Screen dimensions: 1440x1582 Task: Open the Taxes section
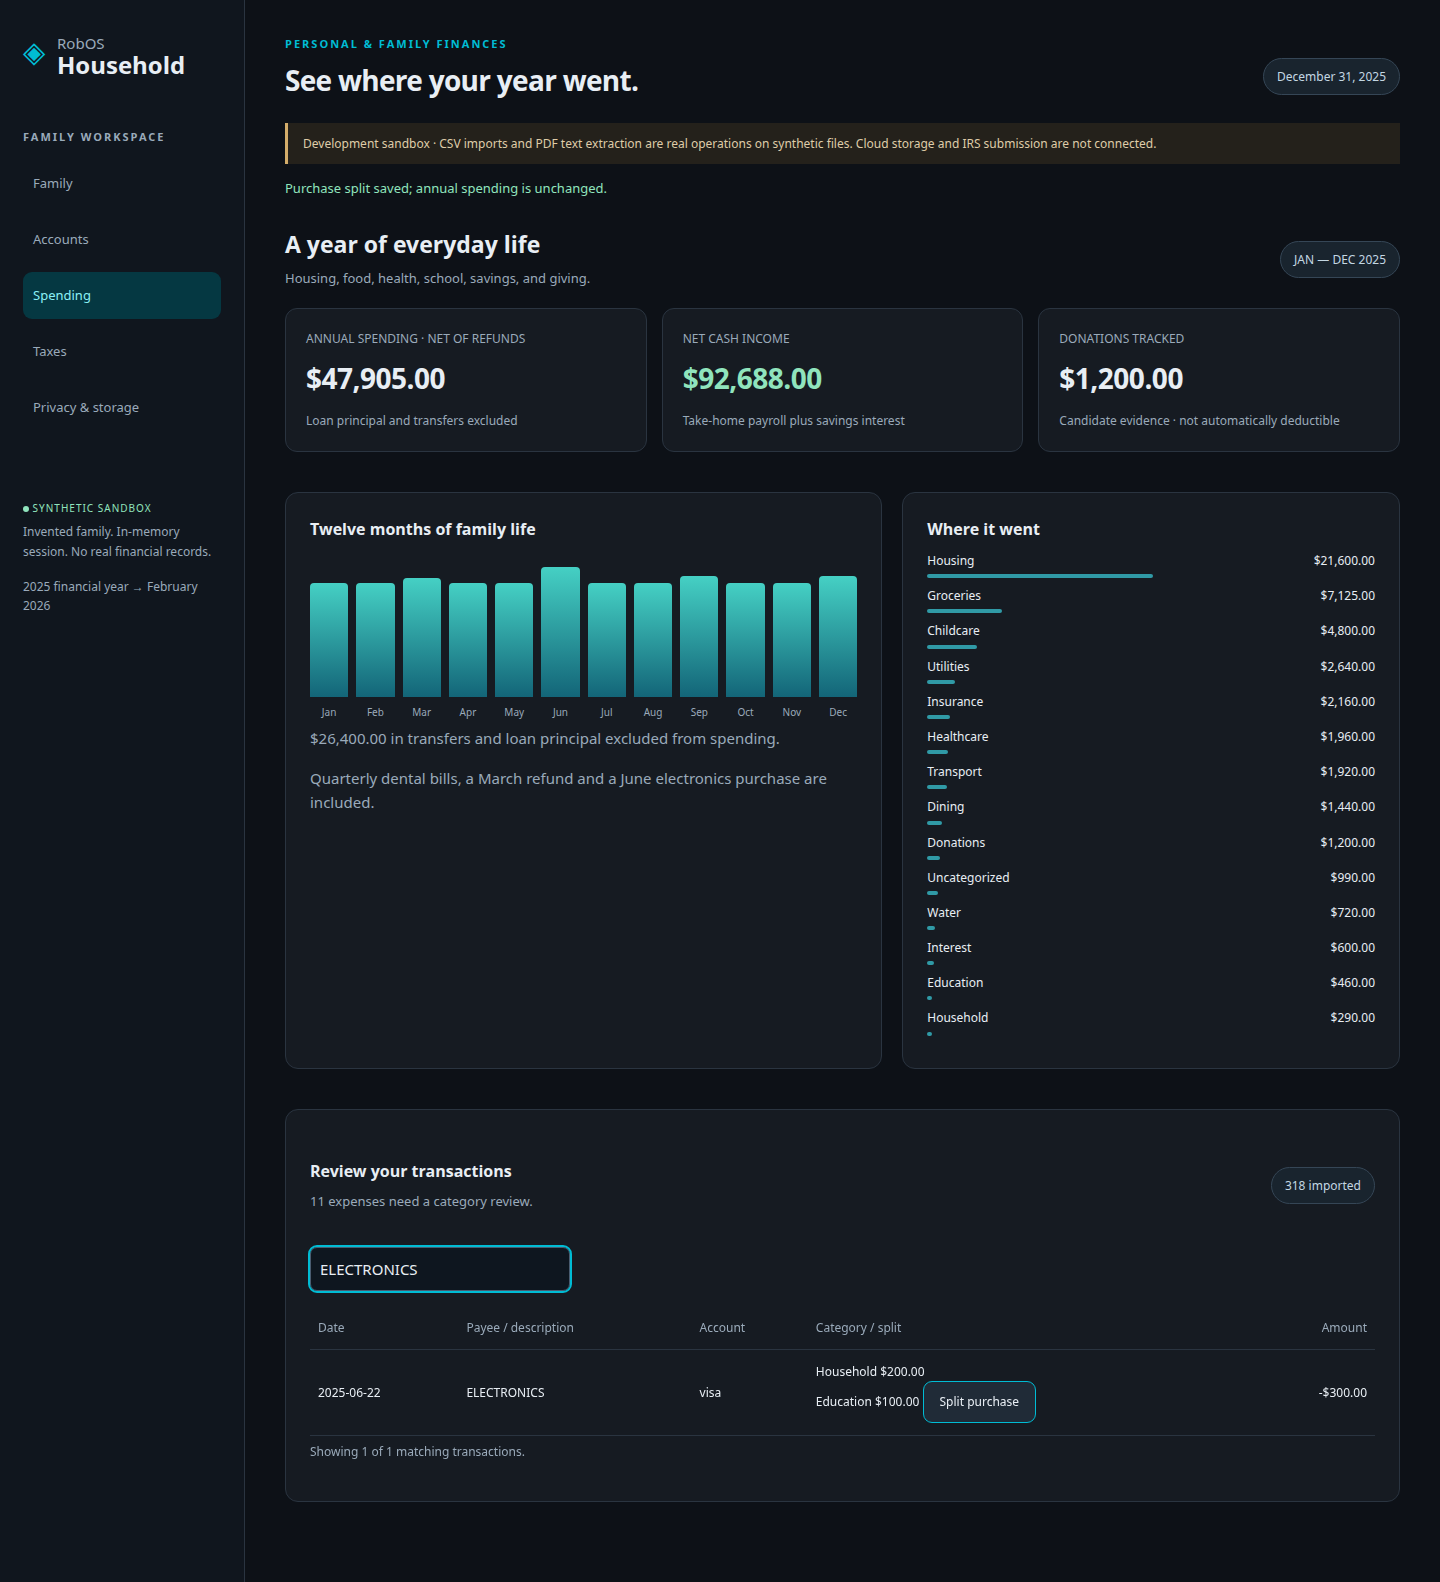[122, 352]
